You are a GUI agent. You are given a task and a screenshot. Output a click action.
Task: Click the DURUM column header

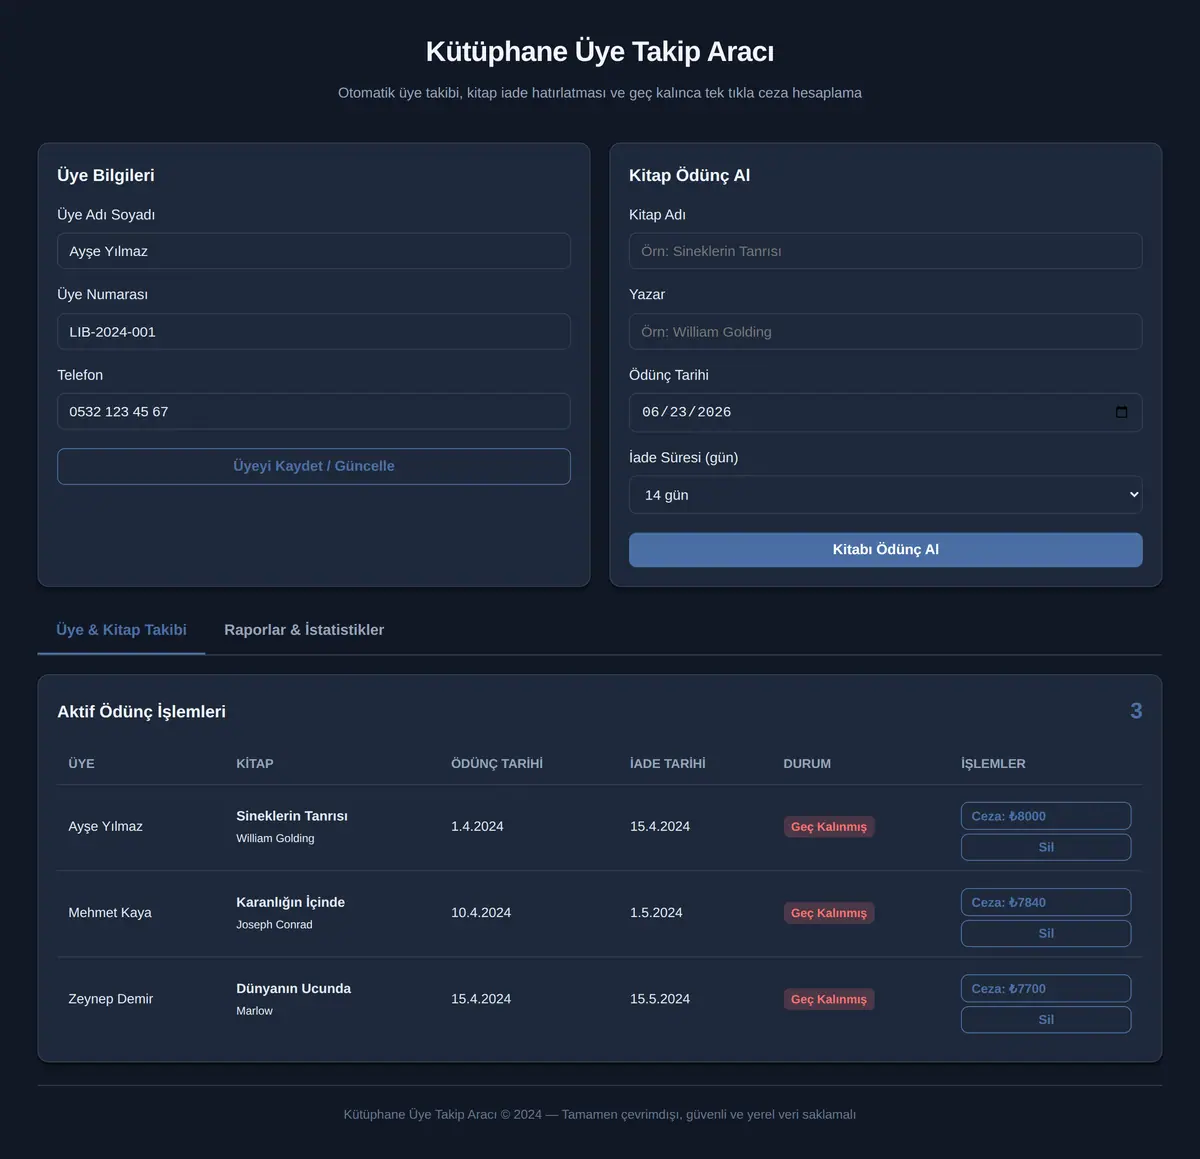[807, 763]
